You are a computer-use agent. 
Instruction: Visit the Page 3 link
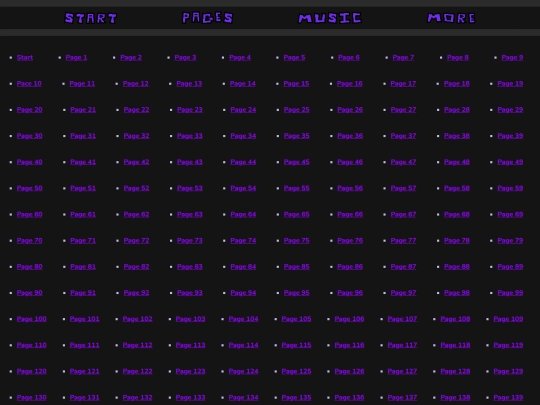coord(185,58)
